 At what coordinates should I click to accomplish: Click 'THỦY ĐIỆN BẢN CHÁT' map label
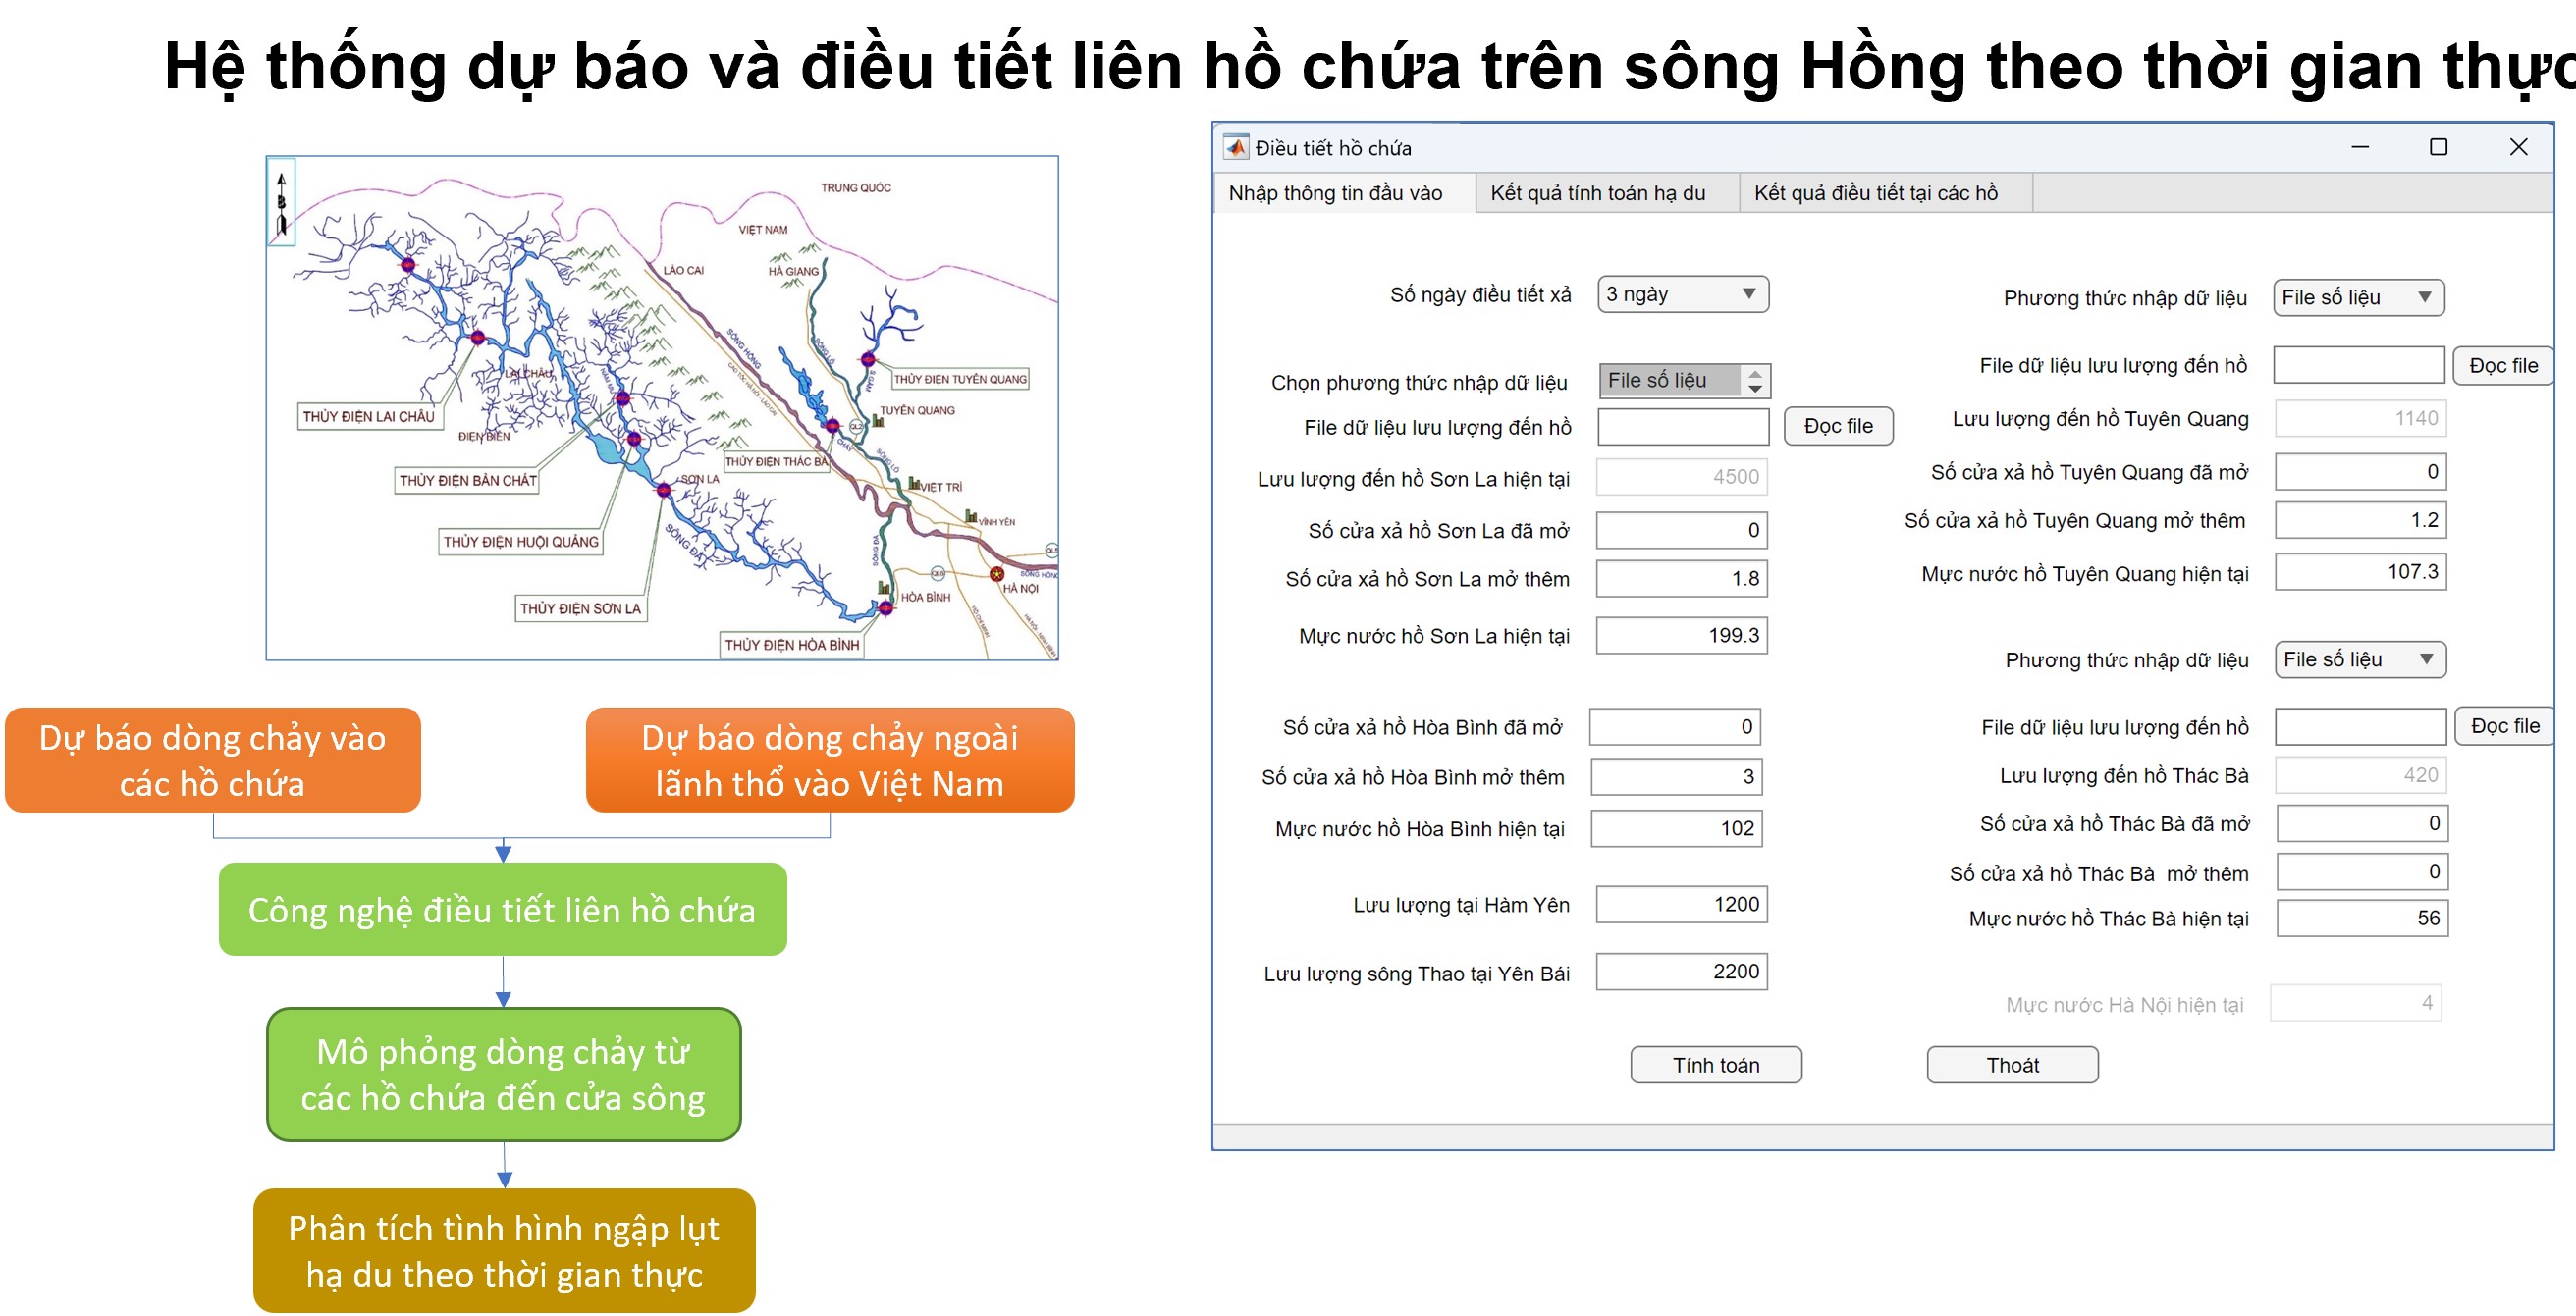pyautogui.click(x=468, y=480)
